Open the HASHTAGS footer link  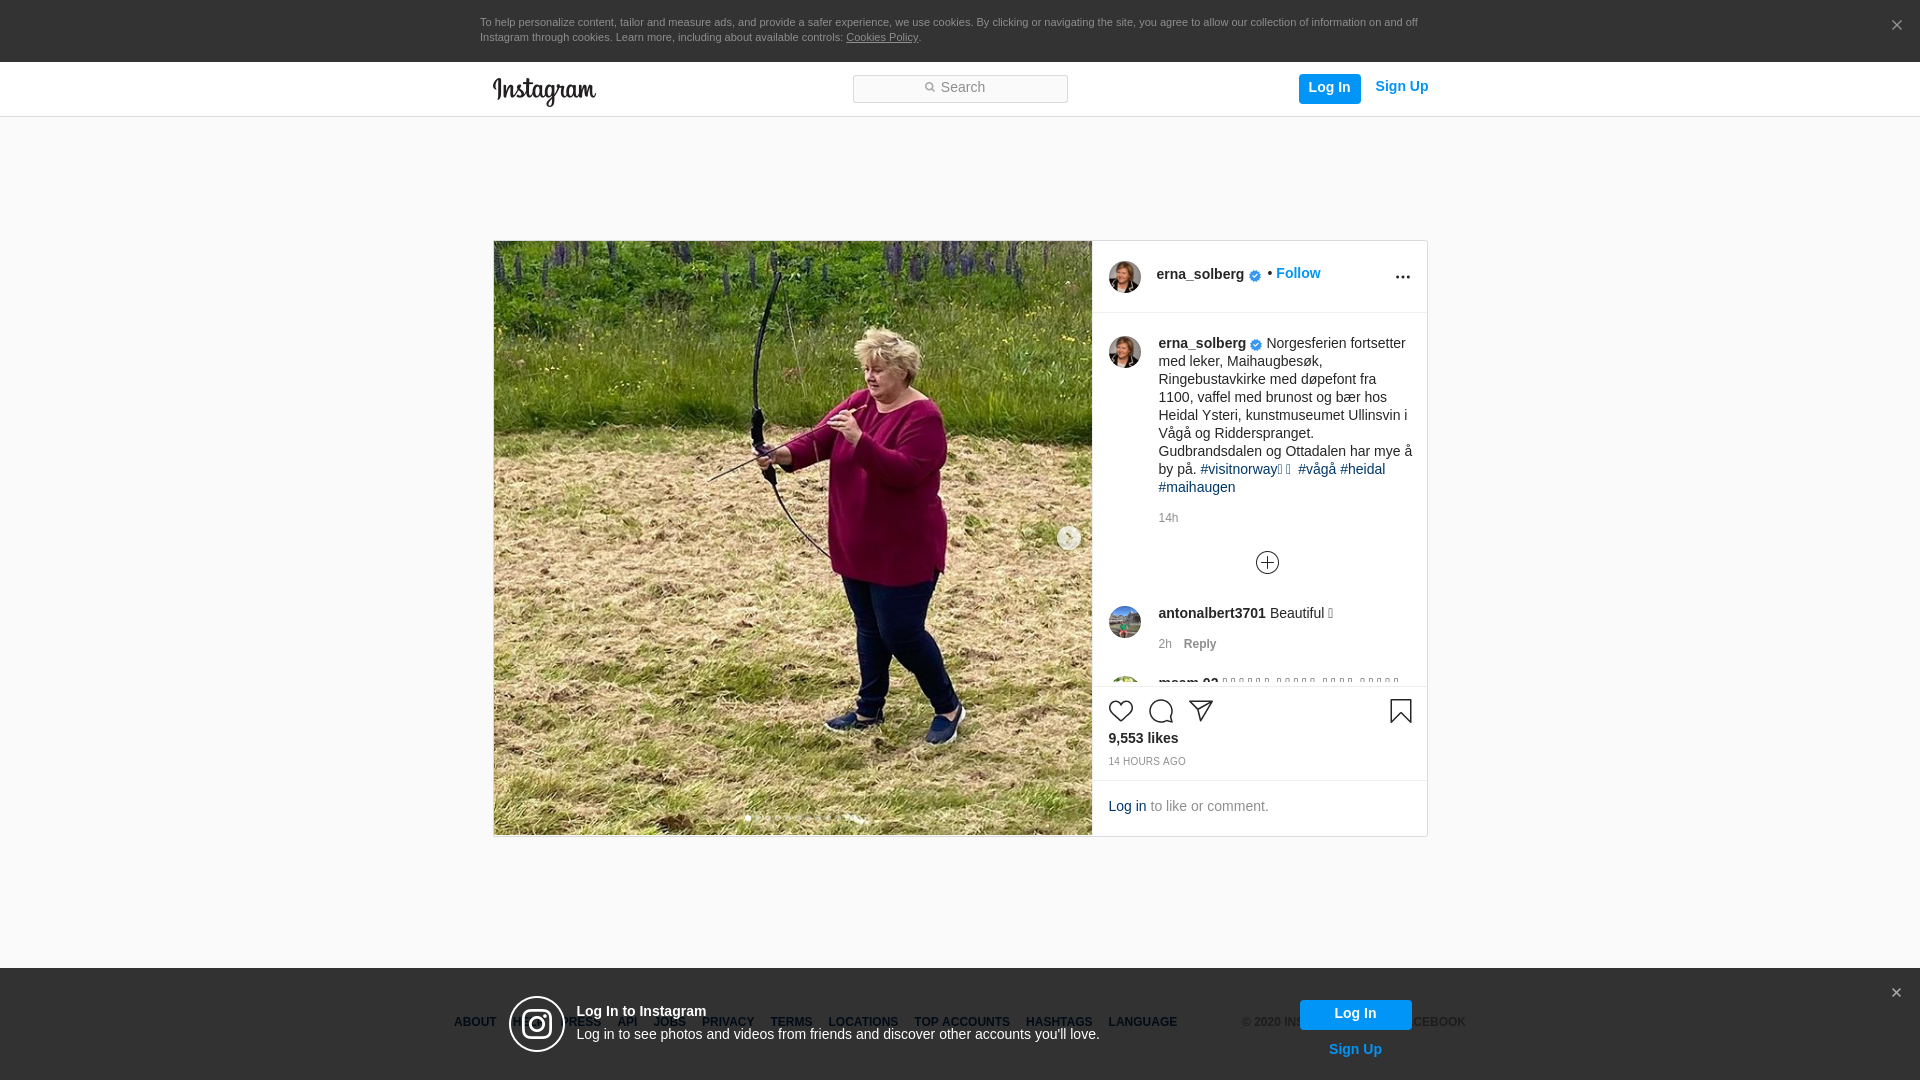click(x=1059, y=1022)
